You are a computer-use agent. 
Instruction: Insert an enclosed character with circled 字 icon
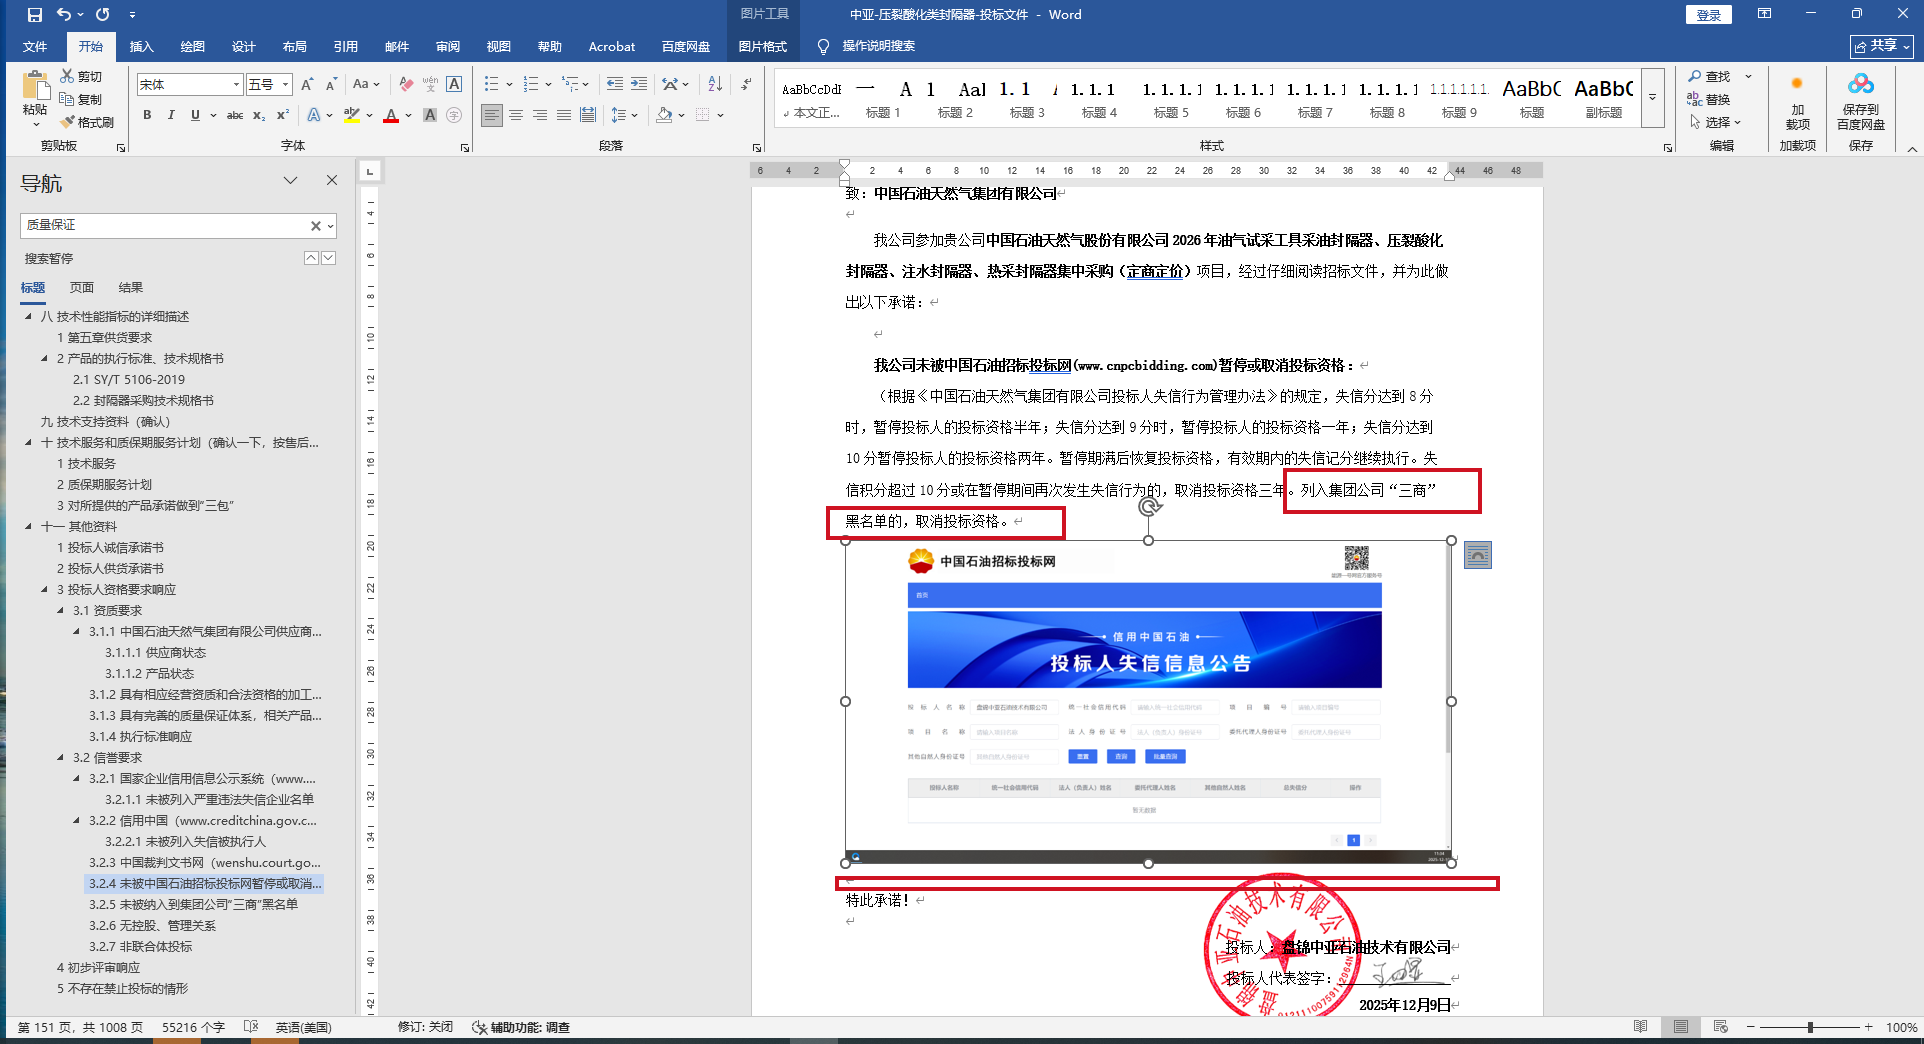[454, 115]
